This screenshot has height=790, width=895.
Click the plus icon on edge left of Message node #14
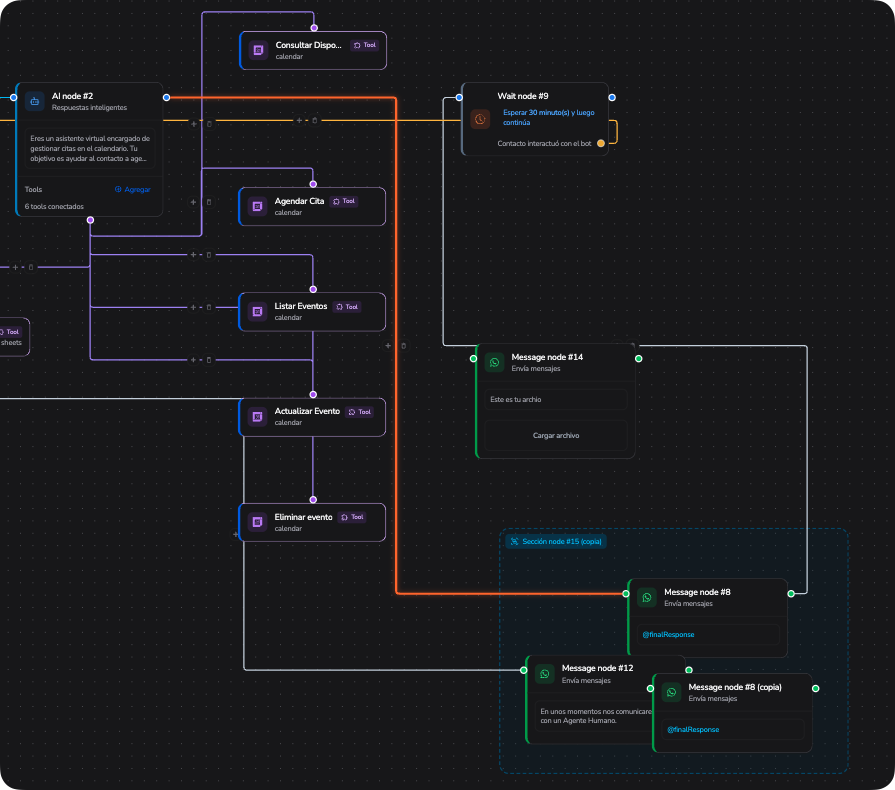click(388, 346)
